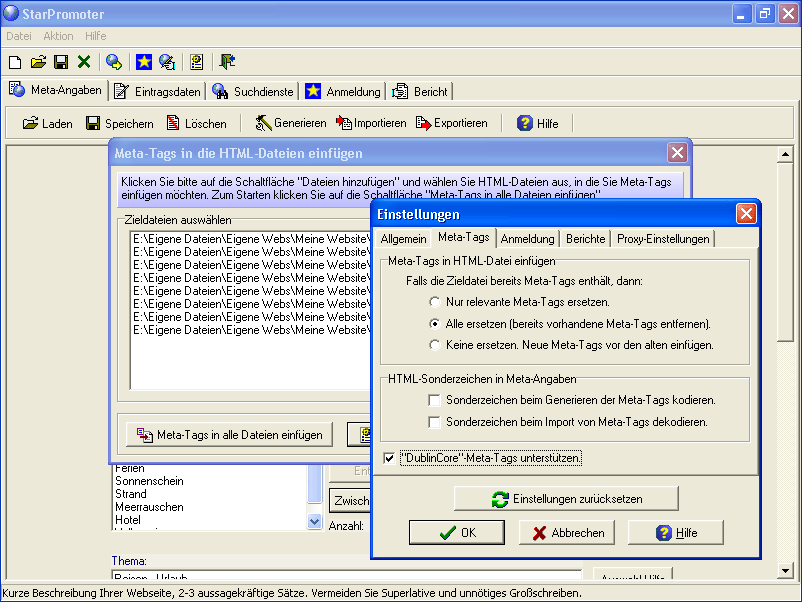The width and height of the screenshot is (802, 602).
Task: Open the Hilfe menu in the menu bar
Action: point(96,36)
